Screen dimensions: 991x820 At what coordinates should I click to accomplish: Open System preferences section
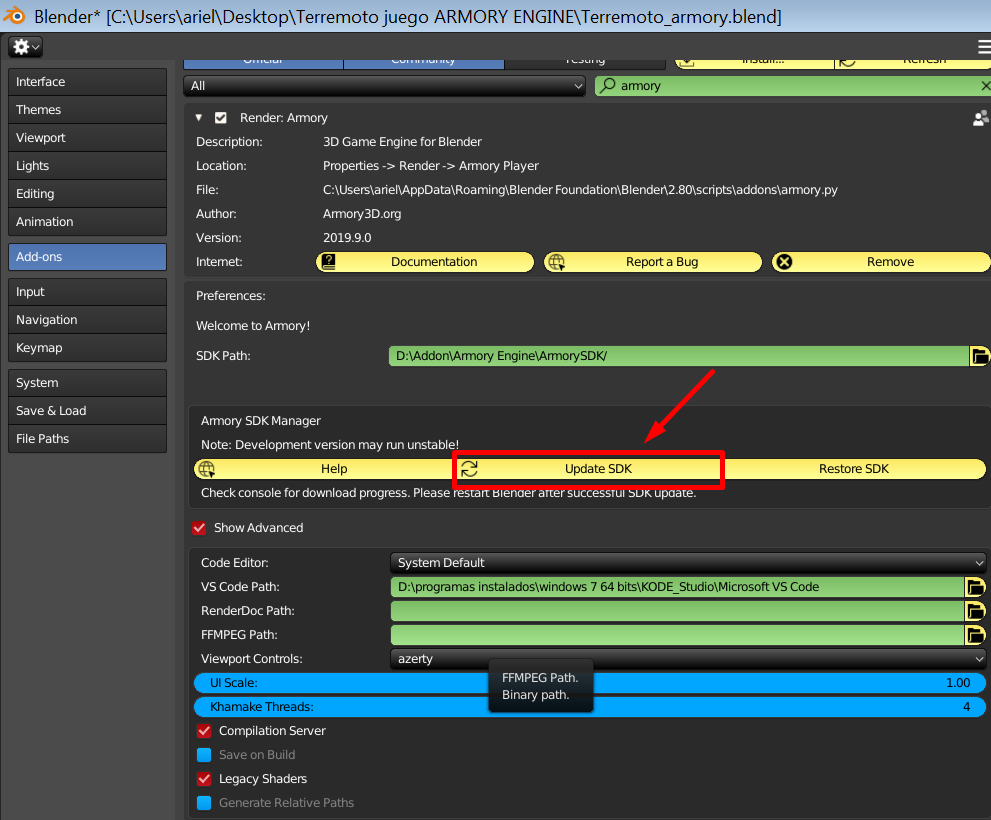point(87,382)
